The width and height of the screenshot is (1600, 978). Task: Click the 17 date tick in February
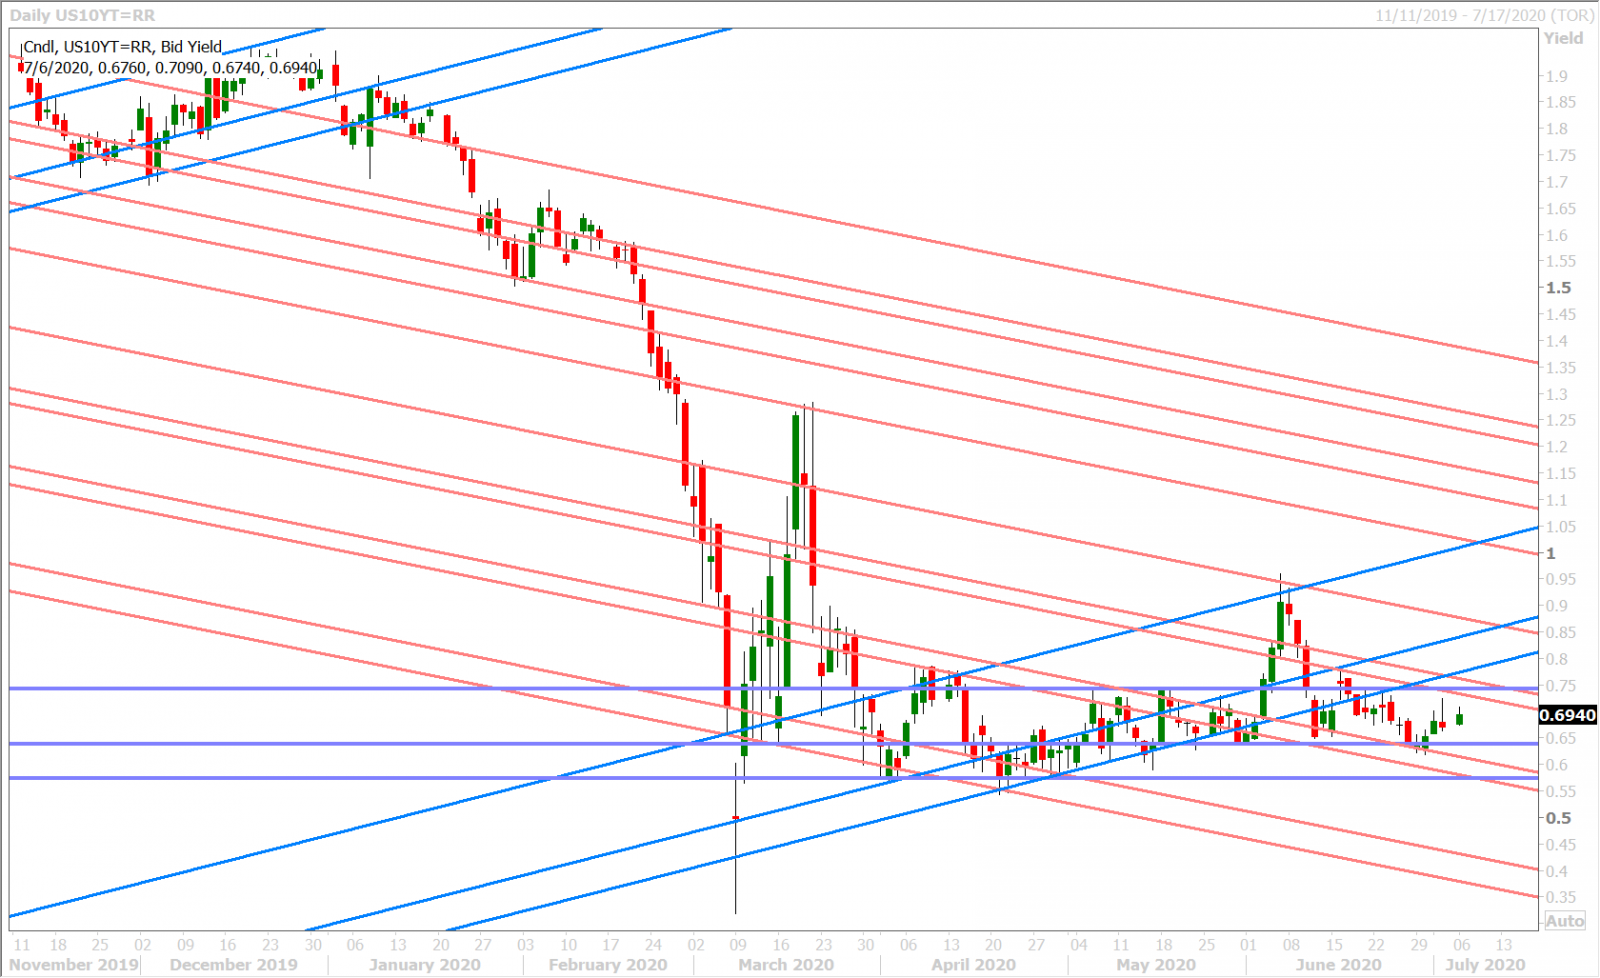coord(611,944)
